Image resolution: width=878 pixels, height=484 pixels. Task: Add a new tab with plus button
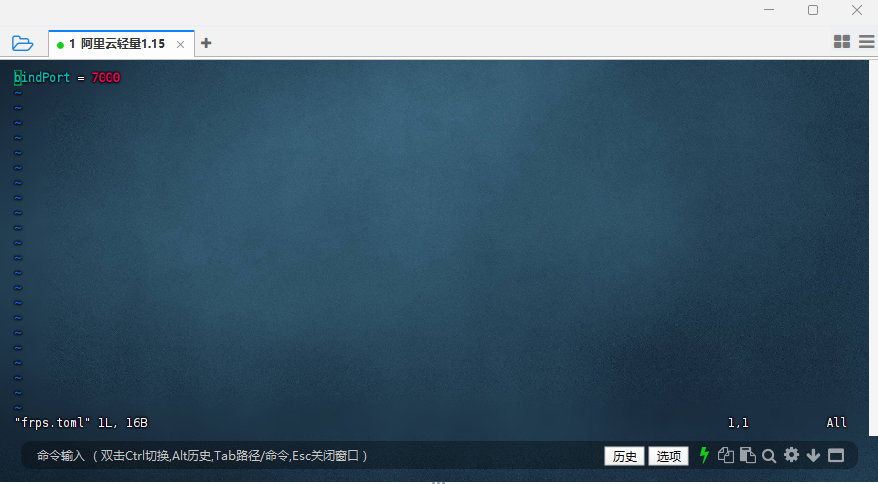(x=206, y=43)
